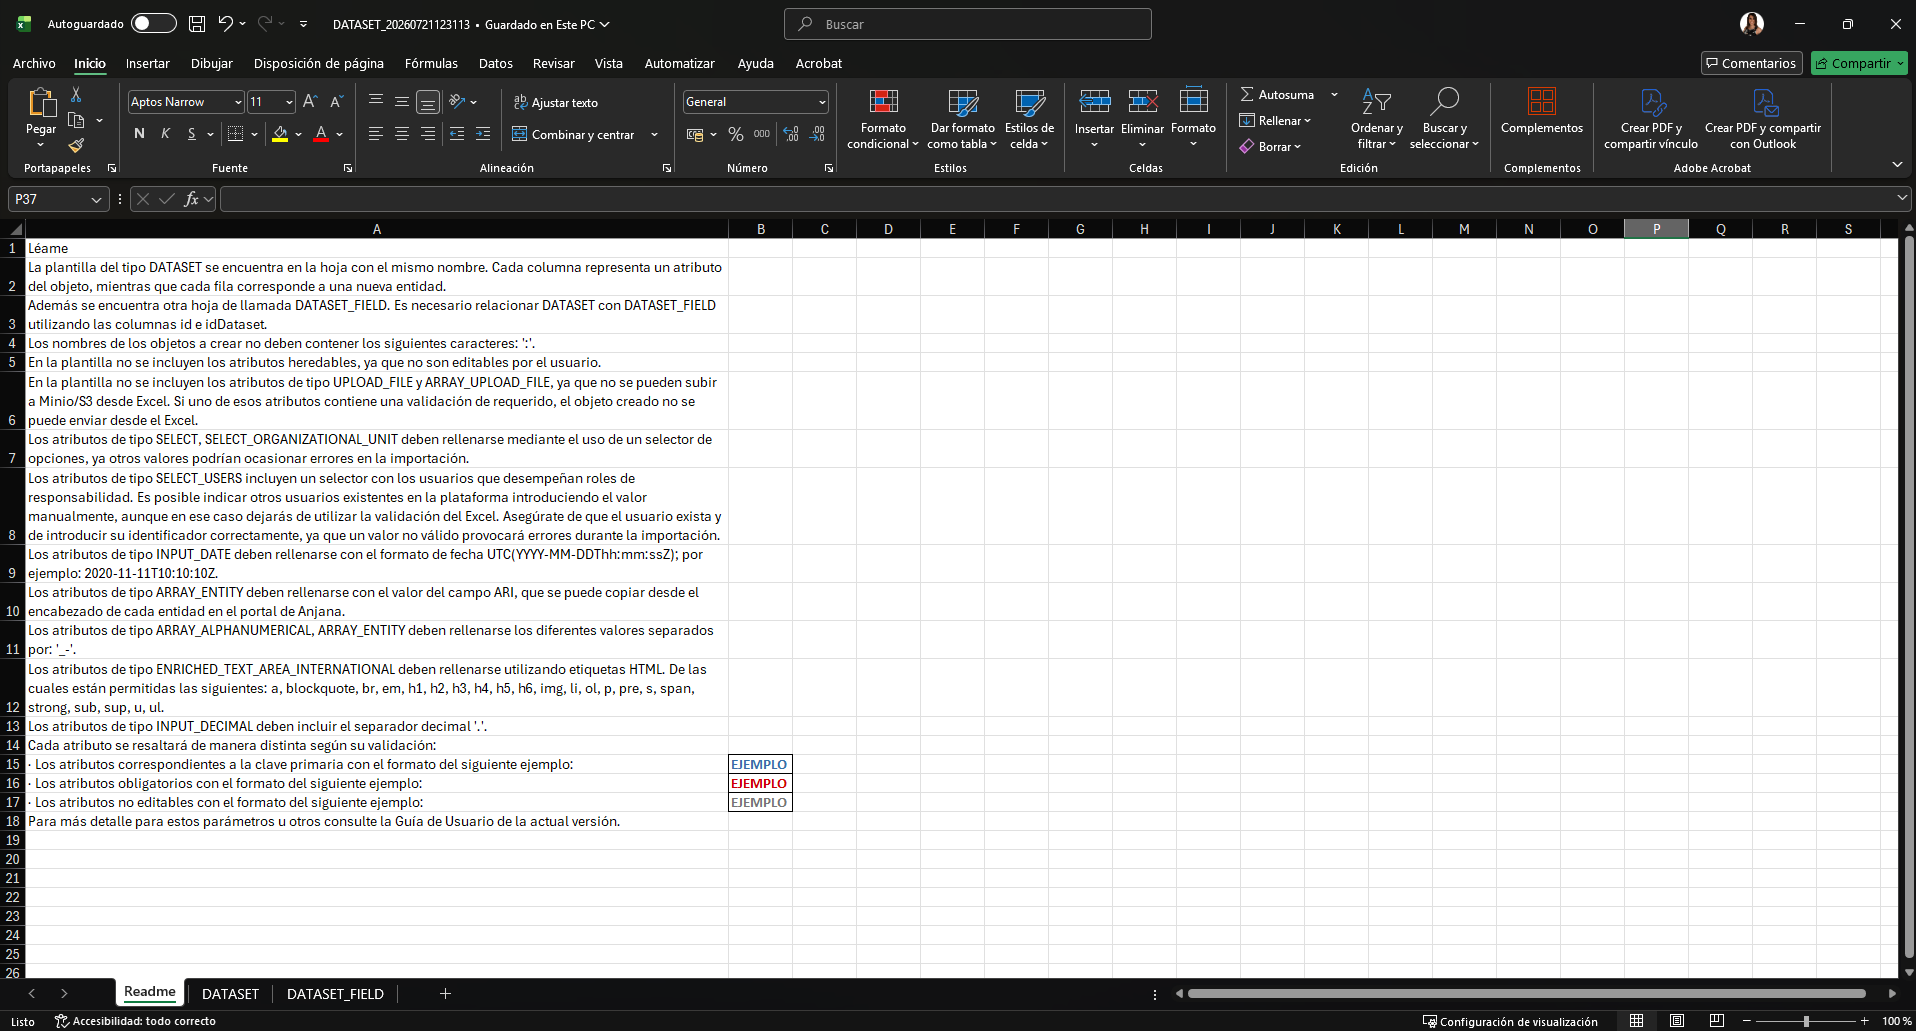This screenshot has width=1916, height=1031.
Task: Click the Pegar clipboard icon
Action: (41, 102)
